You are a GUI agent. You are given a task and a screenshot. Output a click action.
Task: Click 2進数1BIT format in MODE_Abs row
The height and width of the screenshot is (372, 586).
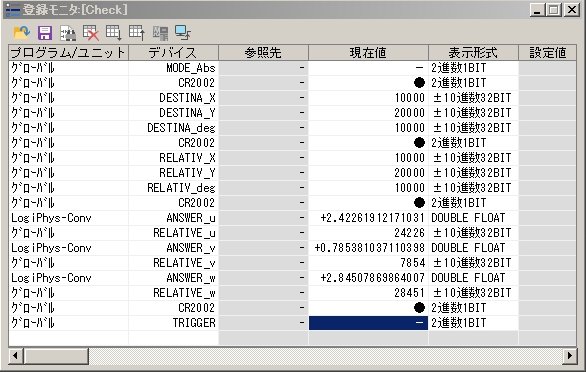click(474, 68)
